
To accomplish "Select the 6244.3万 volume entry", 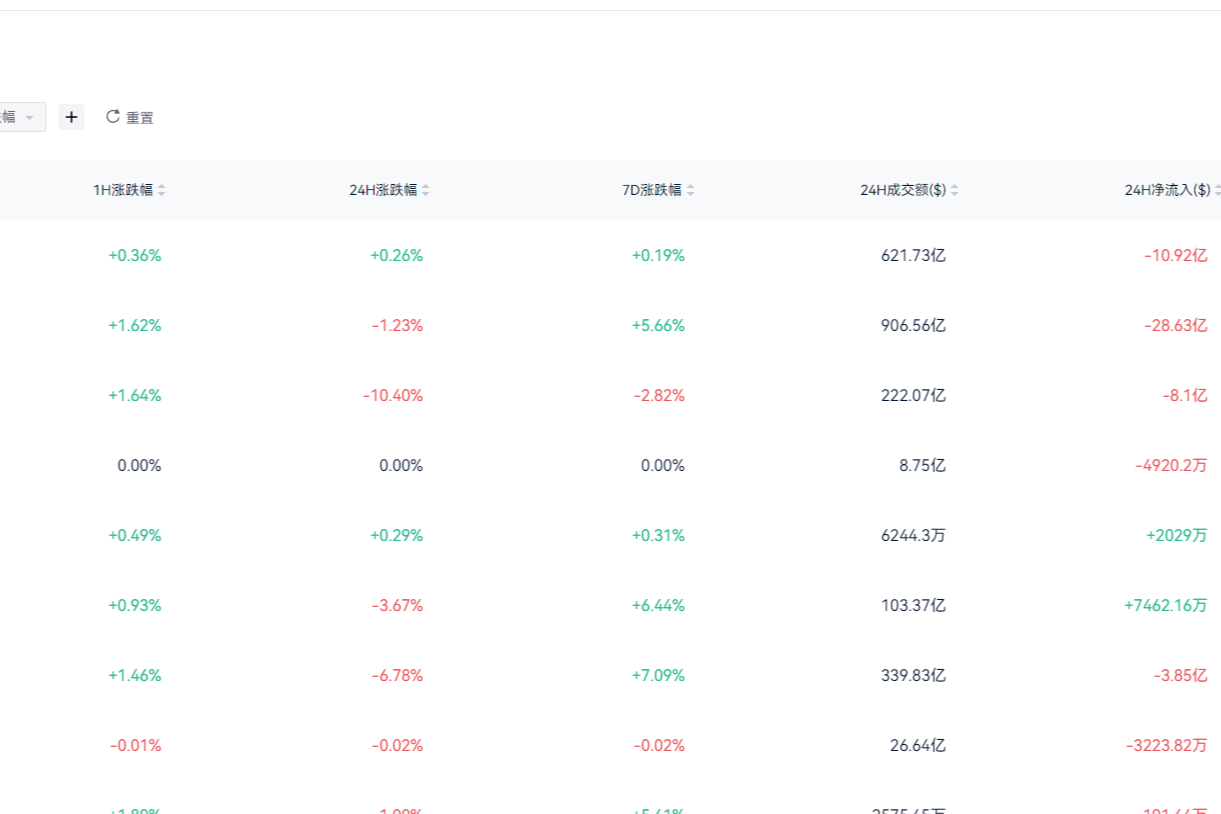I will tap(913, 536).
